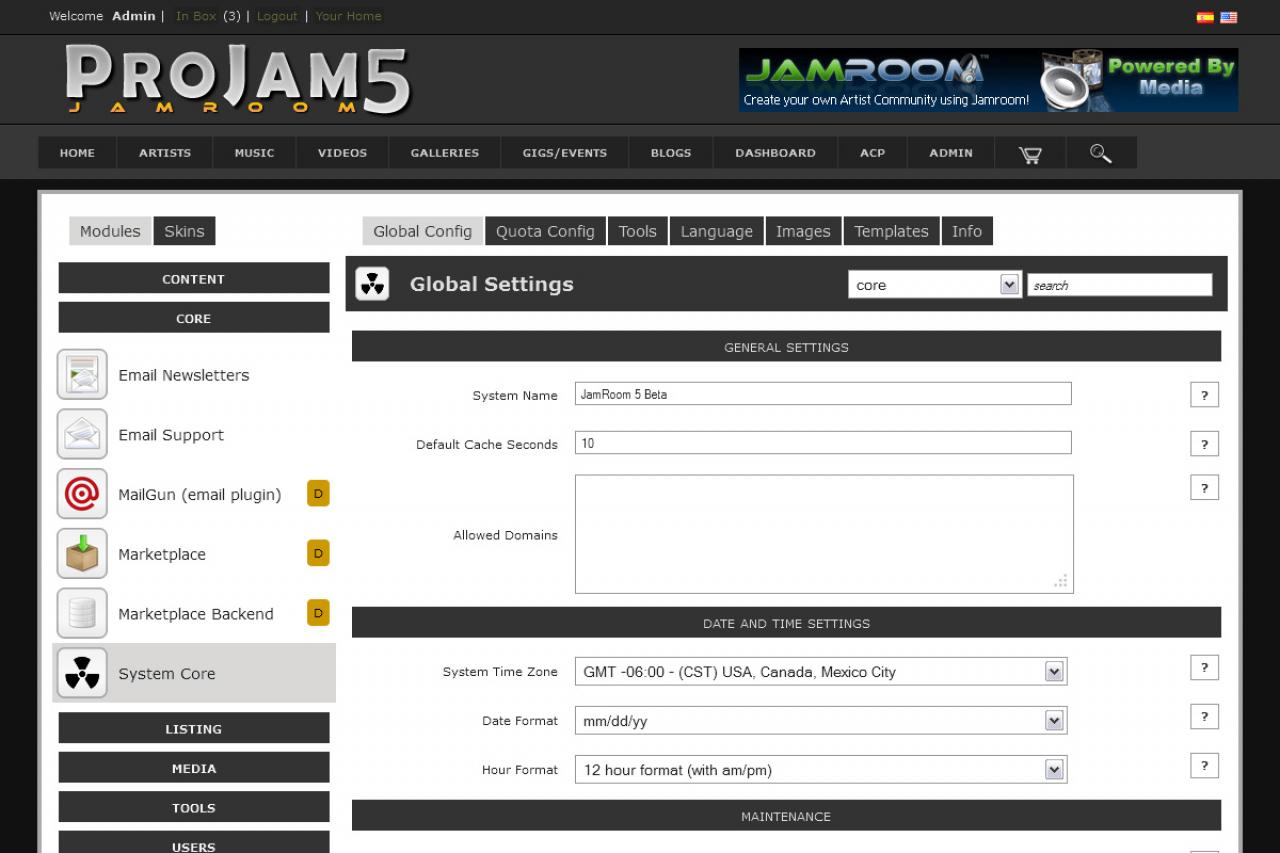Click the MailGun email plugin icon
The image size is (1280, 853).
pos(82,494)
